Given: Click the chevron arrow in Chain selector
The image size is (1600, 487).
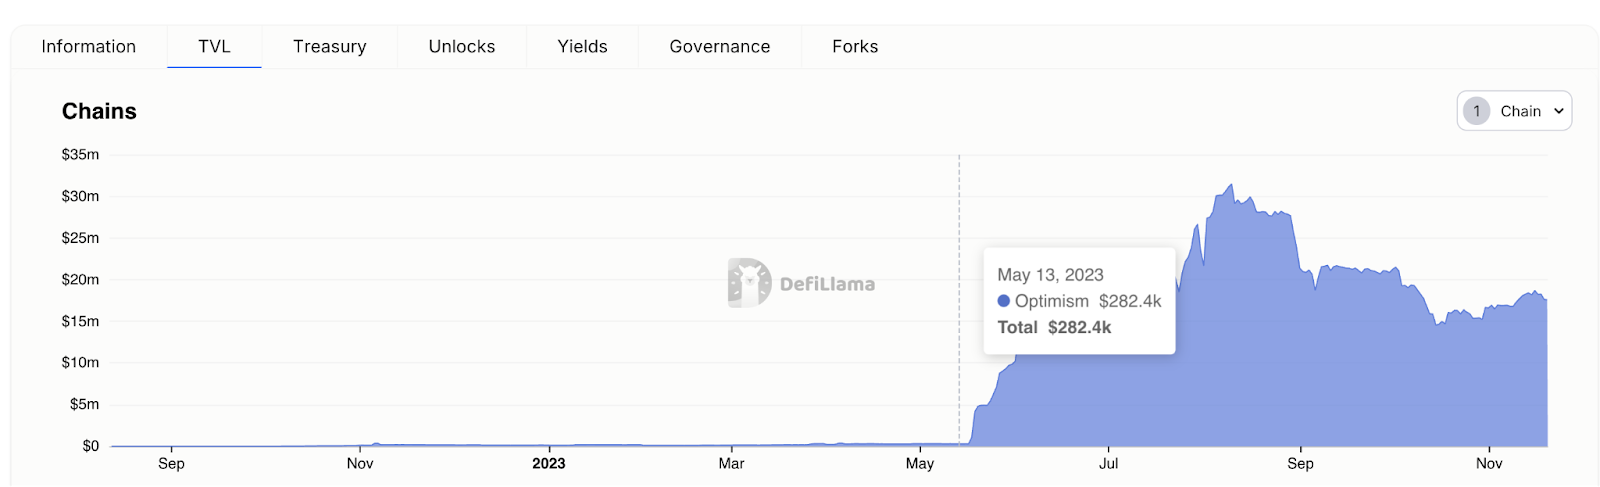Looking at the screenshot, I should click(x=1558, y=111).
